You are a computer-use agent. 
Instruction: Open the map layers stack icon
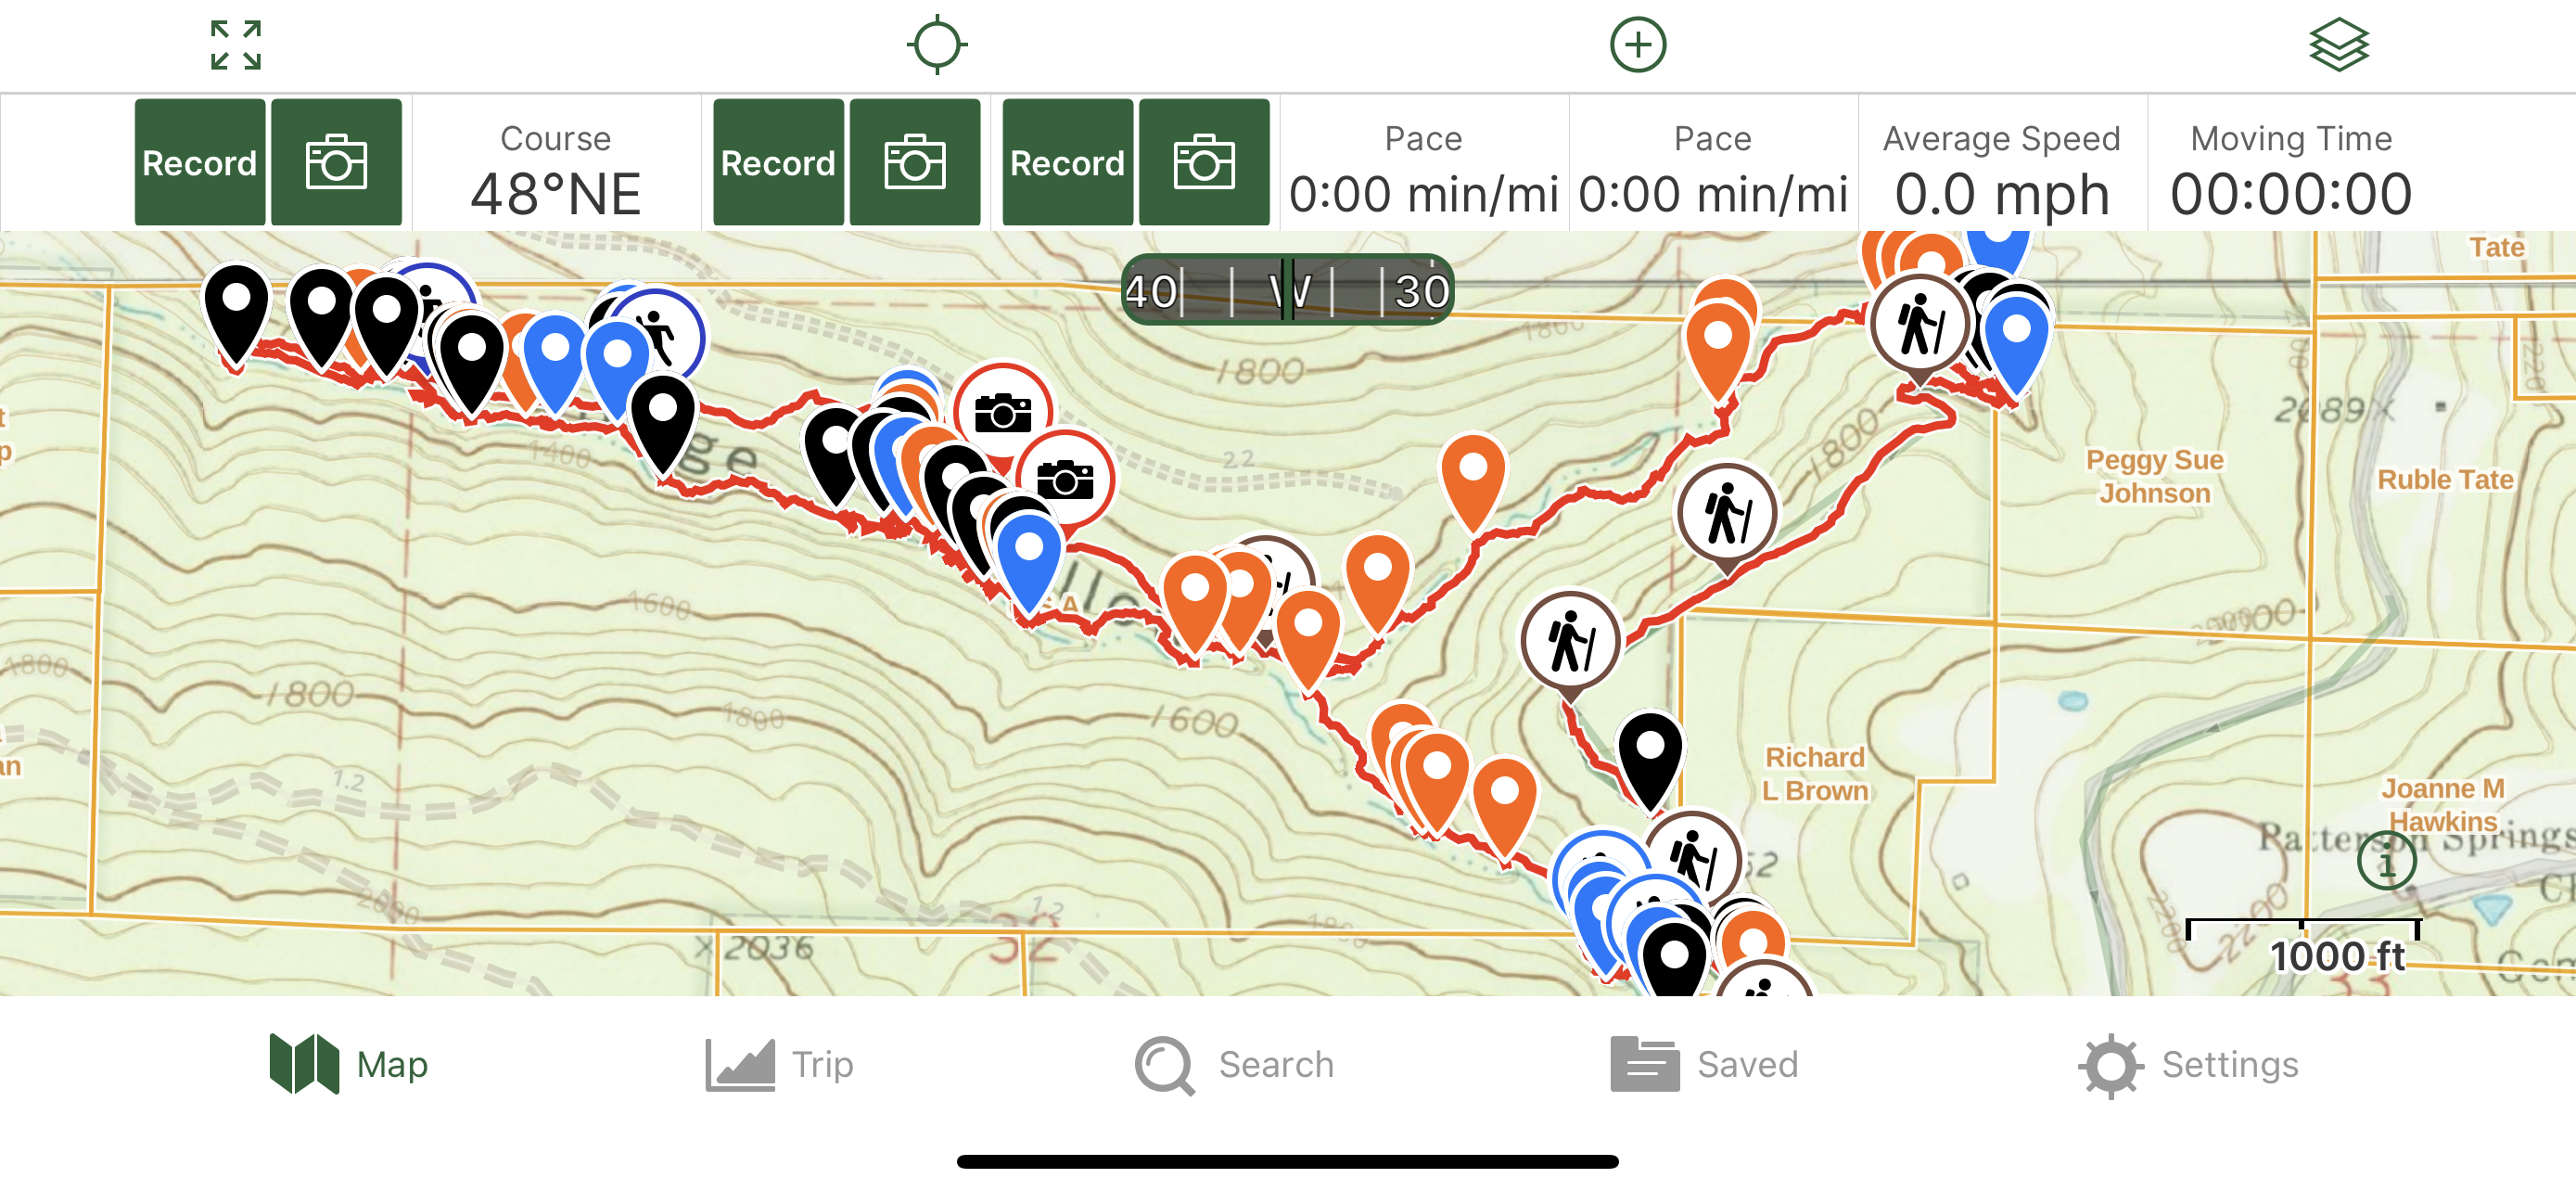[x=2339, y=45]
